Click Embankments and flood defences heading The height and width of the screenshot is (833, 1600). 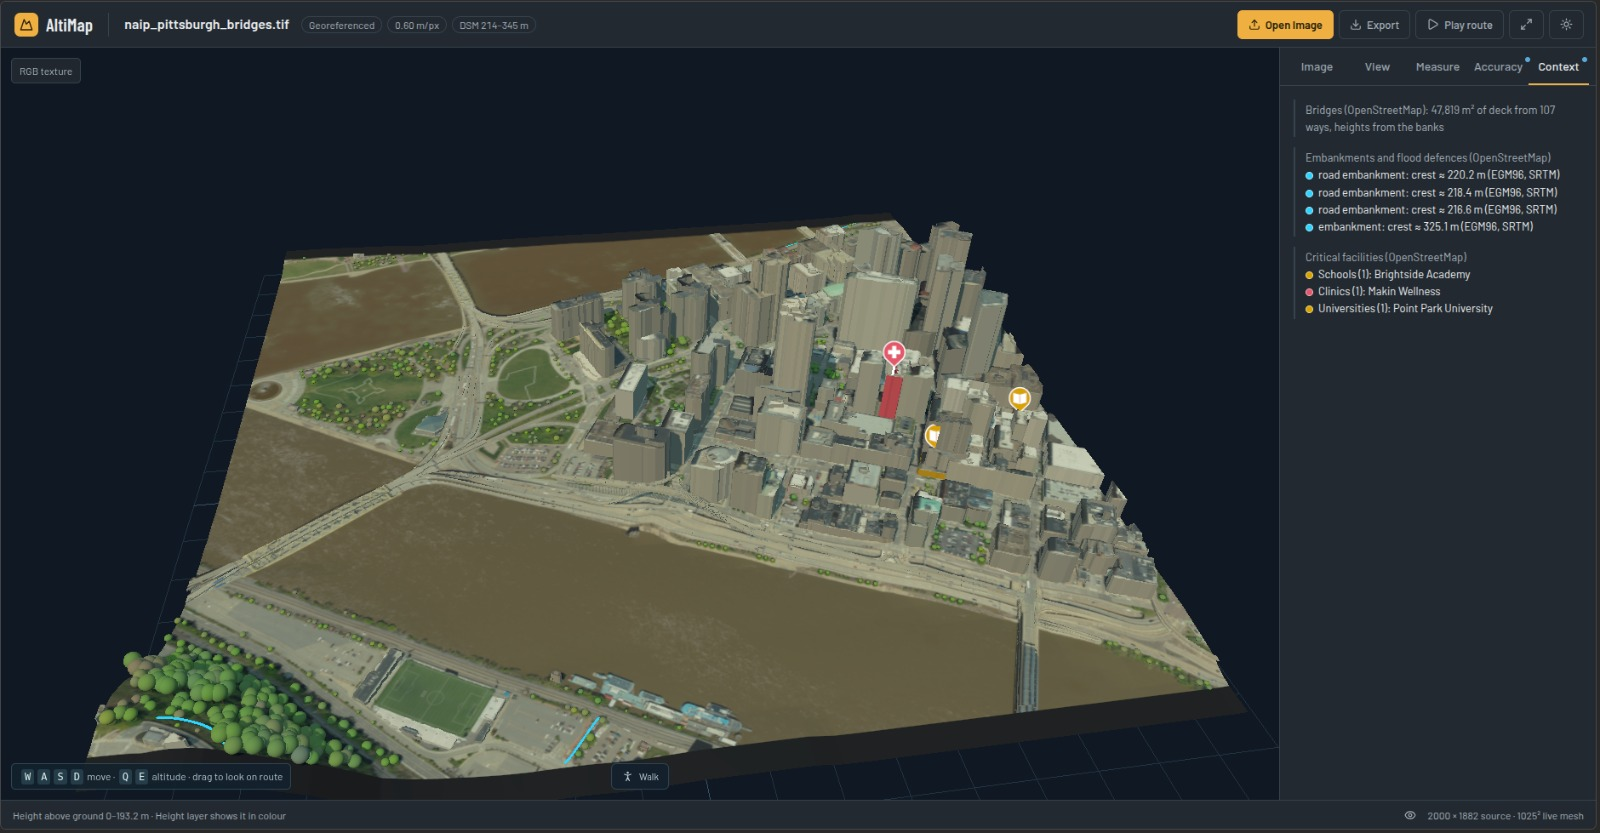pyautogui.click(x=1428, y=157)
